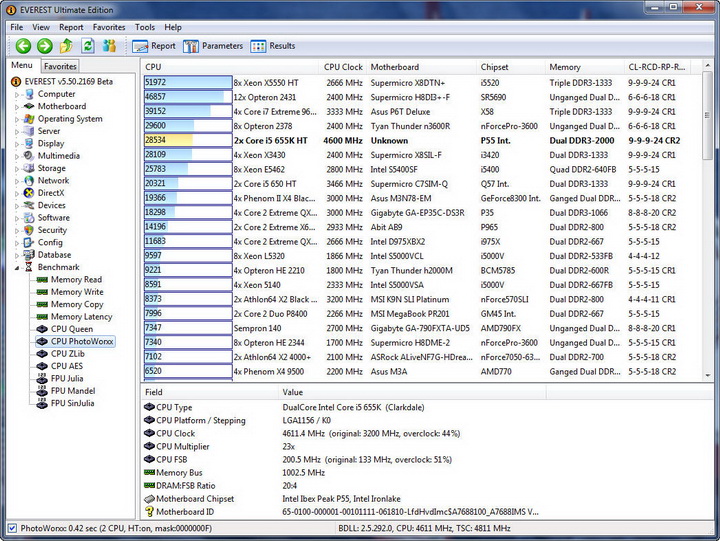Screen dimensions: 720x541
Task: Open the View menu
Action: click(41, 28)
